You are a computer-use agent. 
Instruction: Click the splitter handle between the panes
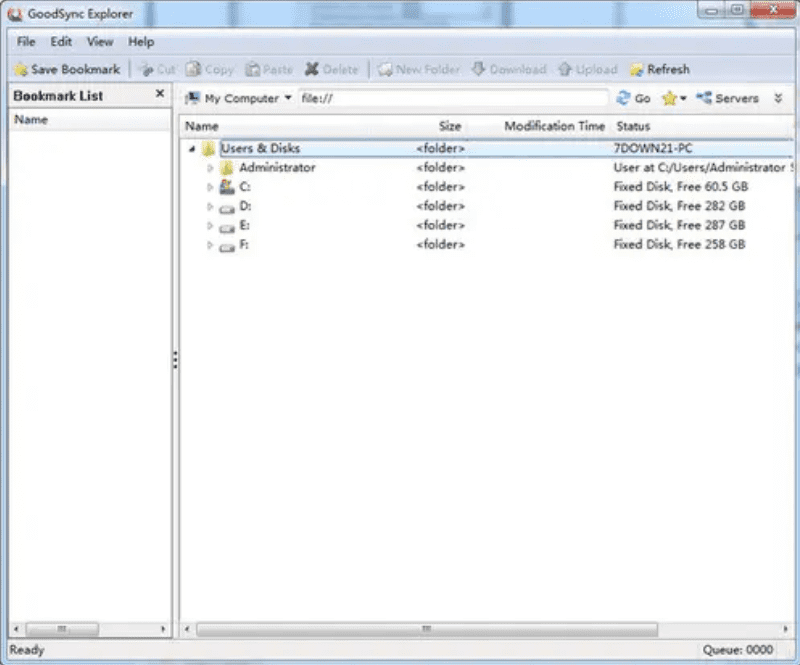[176, 360]
